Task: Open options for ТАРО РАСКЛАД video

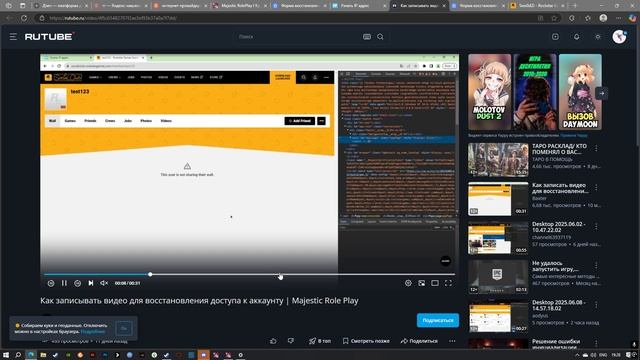Action: [596, 149]
